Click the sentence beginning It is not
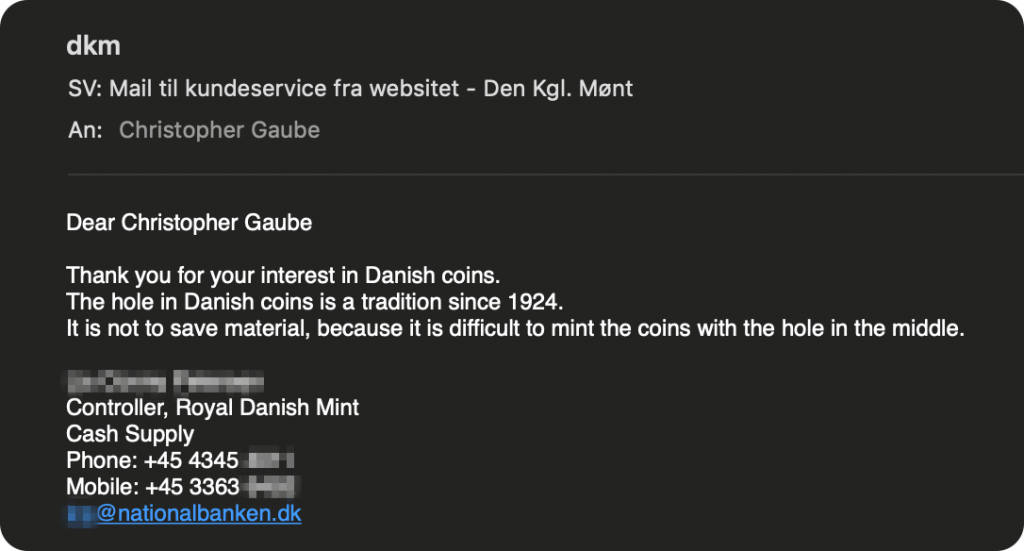This screenshot has height=551, width=1024. click(515, 328)
